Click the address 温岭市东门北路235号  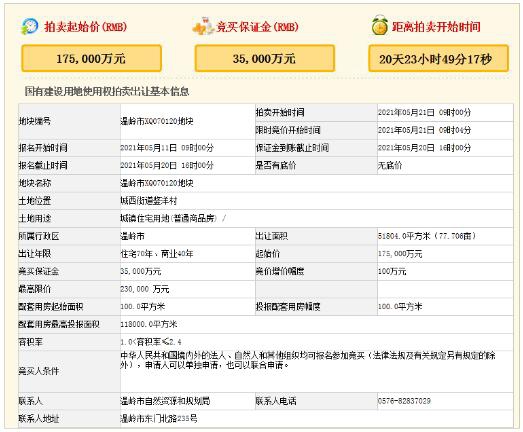pyautogui.click(x=159, y=419)
